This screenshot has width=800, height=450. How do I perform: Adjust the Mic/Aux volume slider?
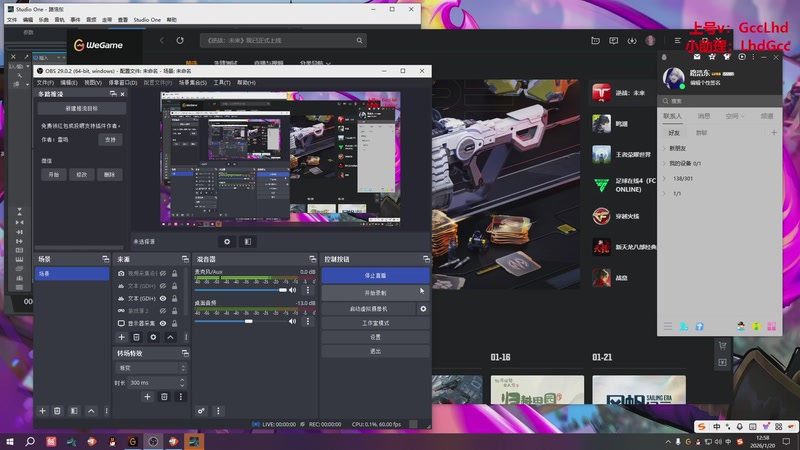(241, 290)
